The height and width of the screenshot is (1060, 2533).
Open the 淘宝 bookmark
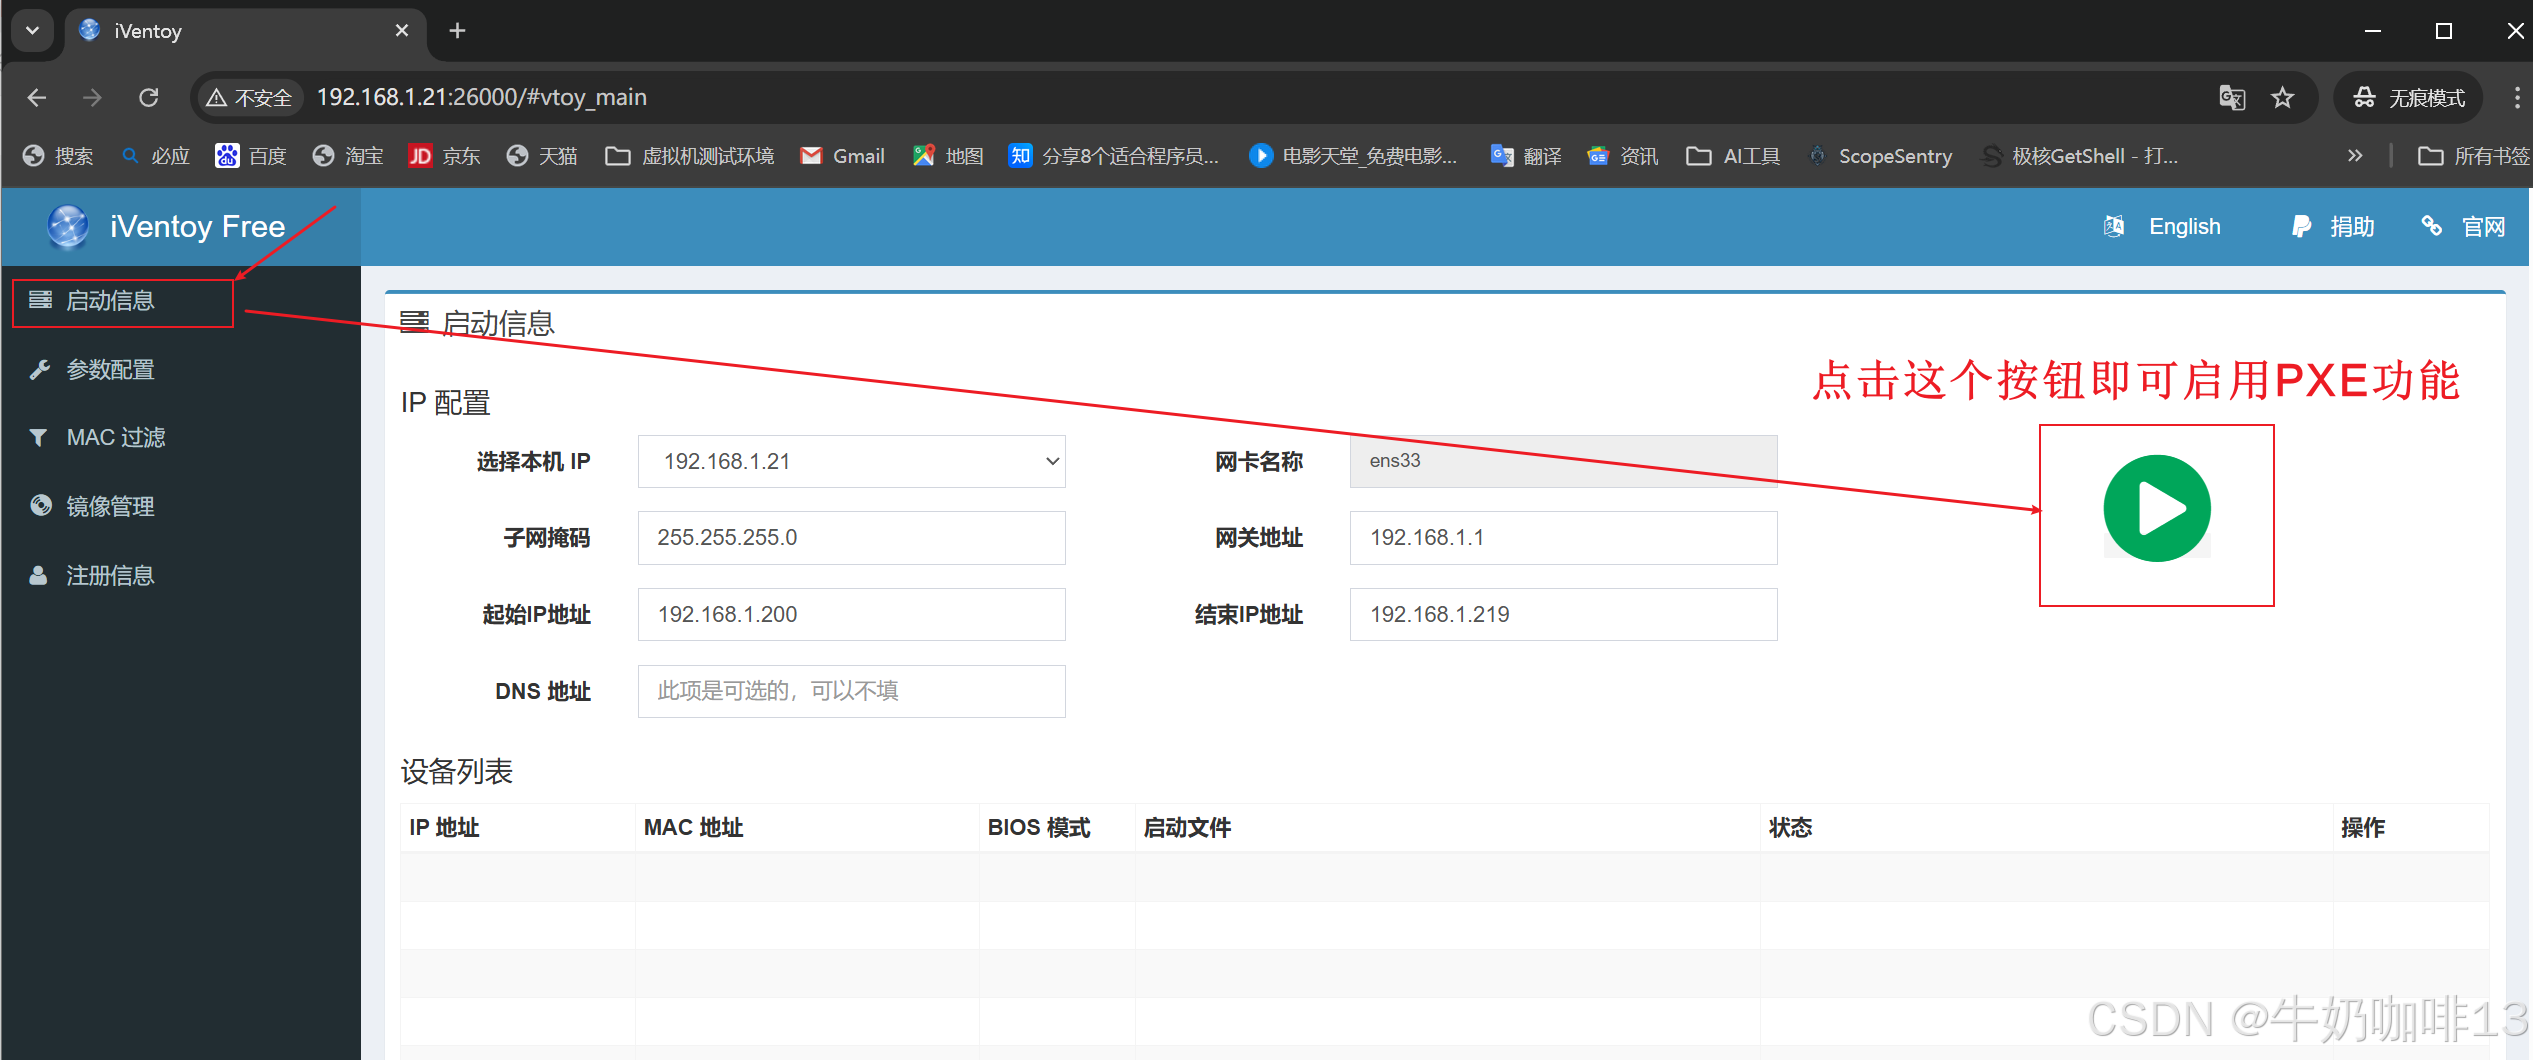(348, 156)
